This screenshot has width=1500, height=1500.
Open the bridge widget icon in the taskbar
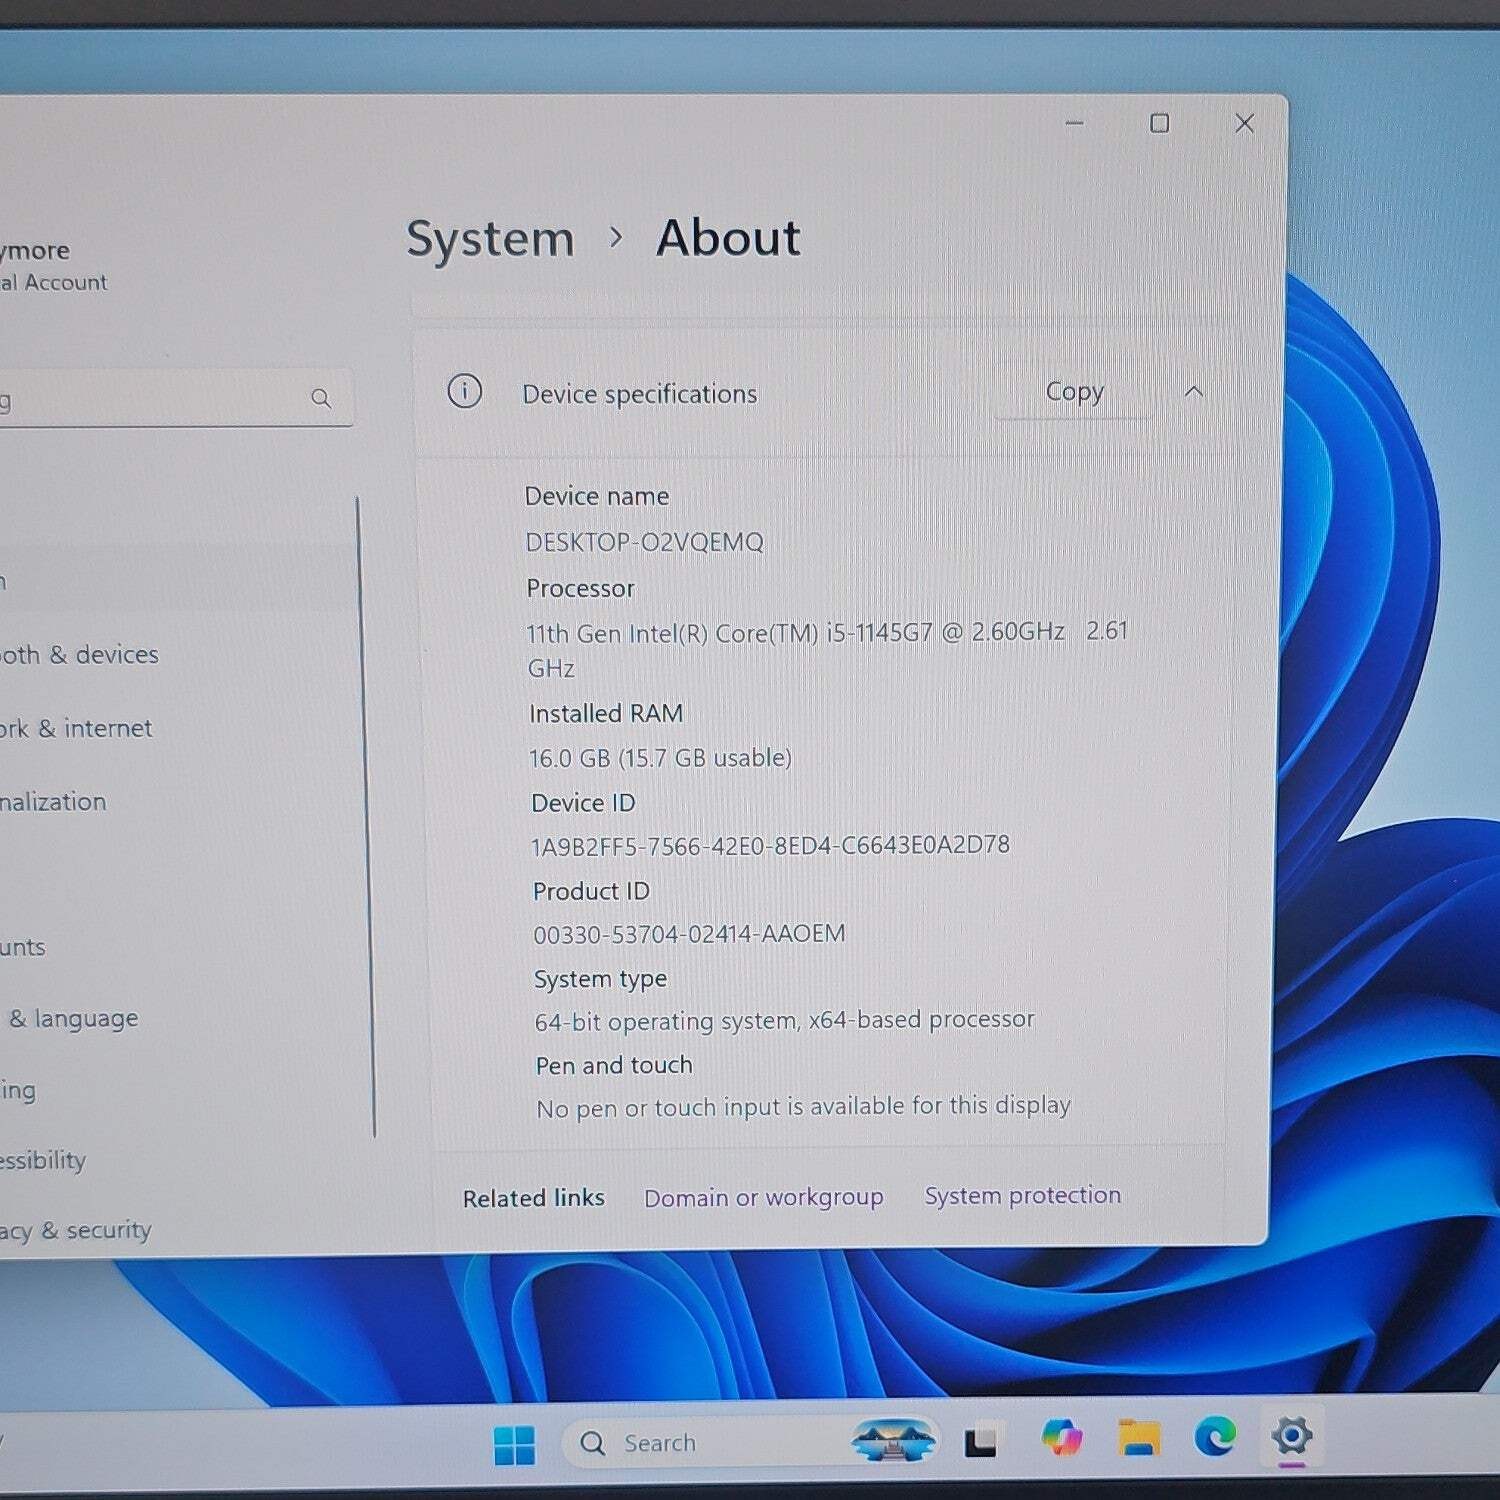click(x=893, y=1440)
